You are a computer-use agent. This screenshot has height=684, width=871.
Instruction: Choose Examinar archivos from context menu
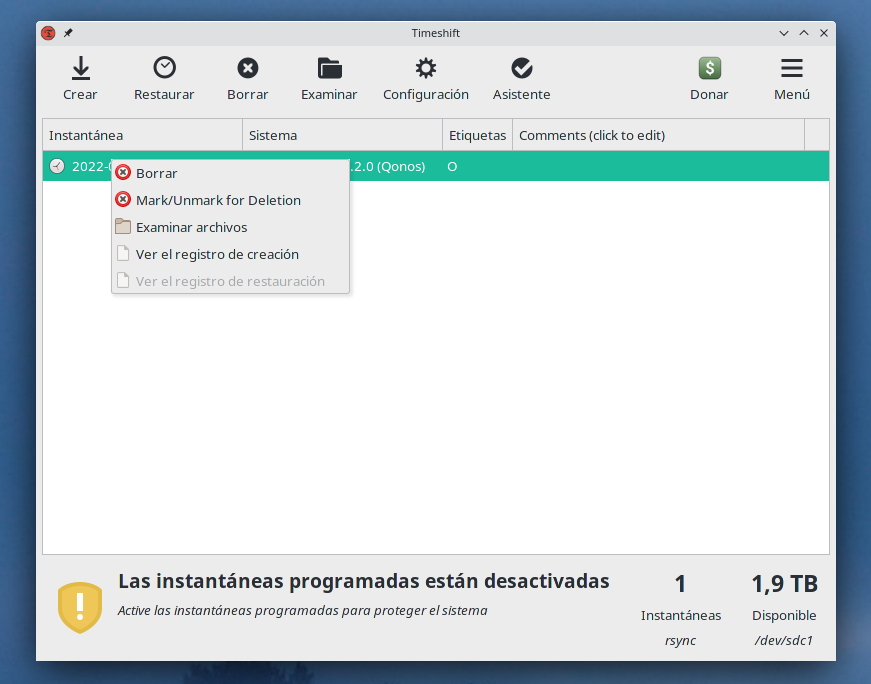[231, 227]
